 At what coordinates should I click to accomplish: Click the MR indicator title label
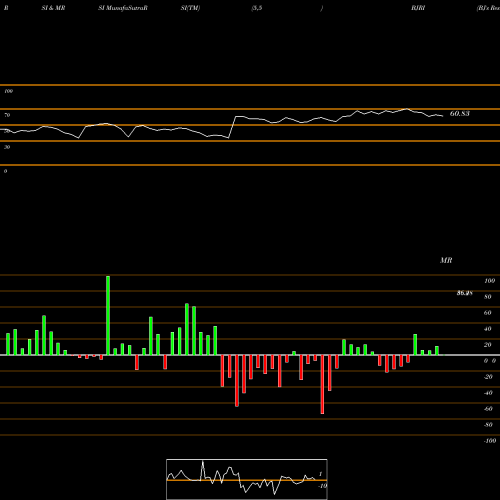click(446, 260)
